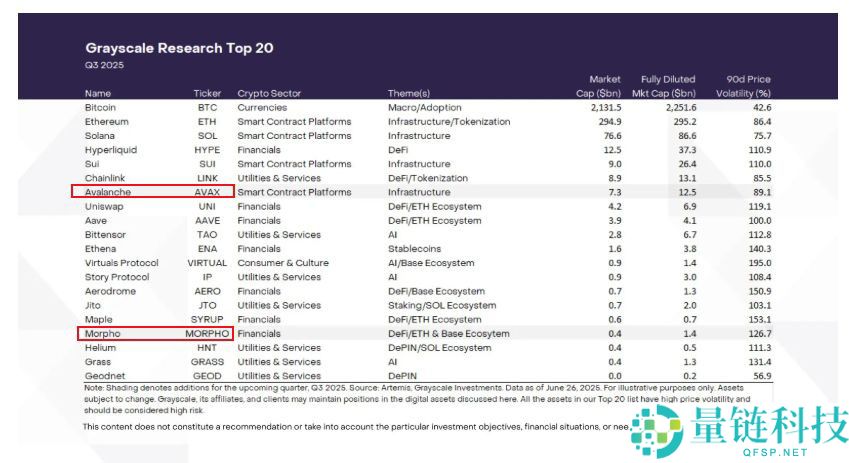Viewport: 849px width, 463px height.
Task: Click the Ethereum market cap value 294.9
Action: click(x=607, y=121)
